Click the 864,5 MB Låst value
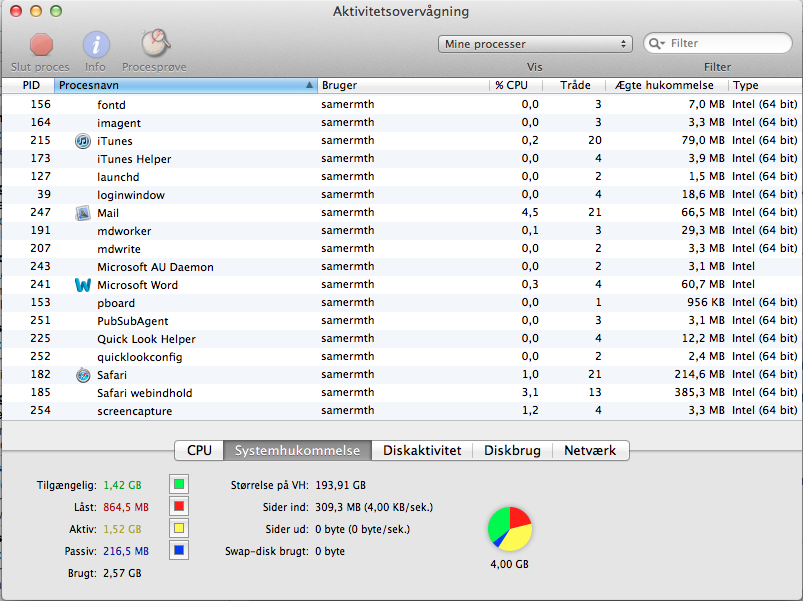The height and width of the screenshot is (601, 803). 126,507
